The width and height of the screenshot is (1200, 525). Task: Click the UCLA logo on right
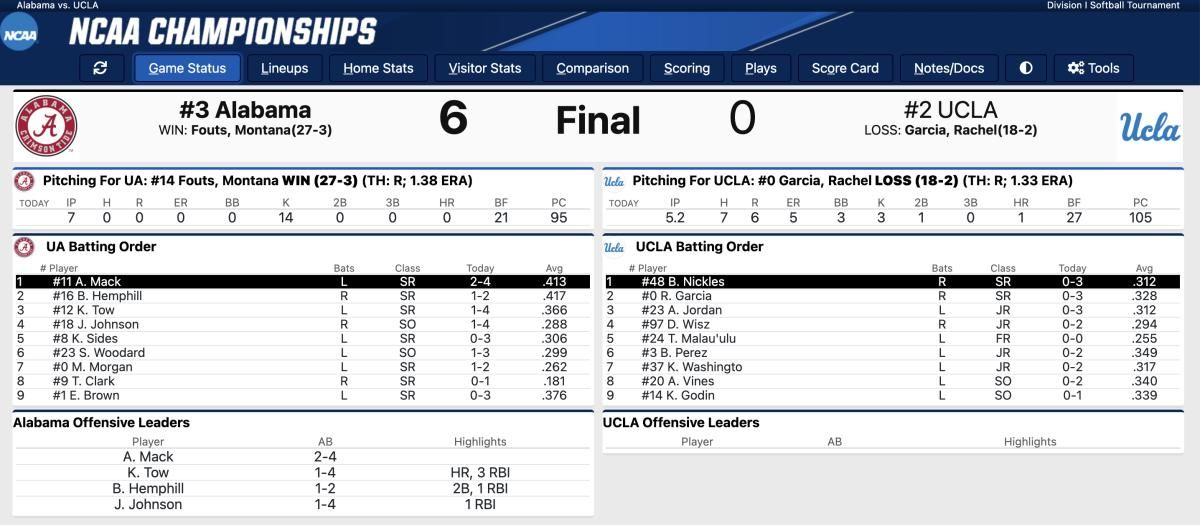pos(1151,127)
